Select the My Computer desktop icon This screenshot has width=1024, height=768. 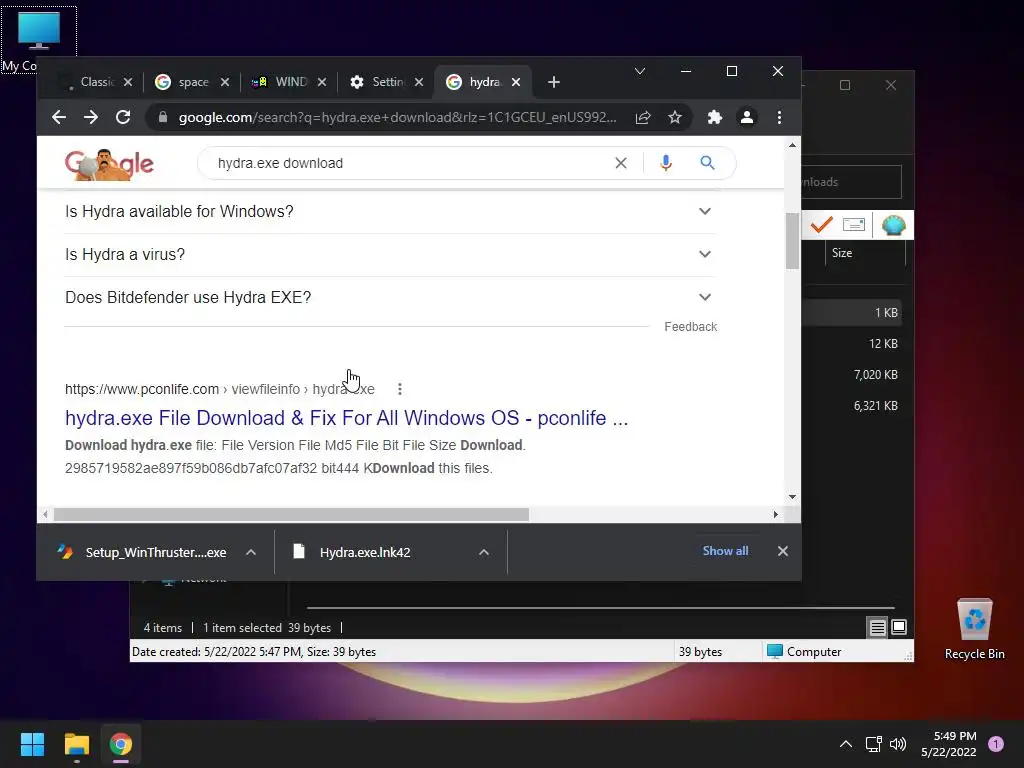tap(39, 39)
